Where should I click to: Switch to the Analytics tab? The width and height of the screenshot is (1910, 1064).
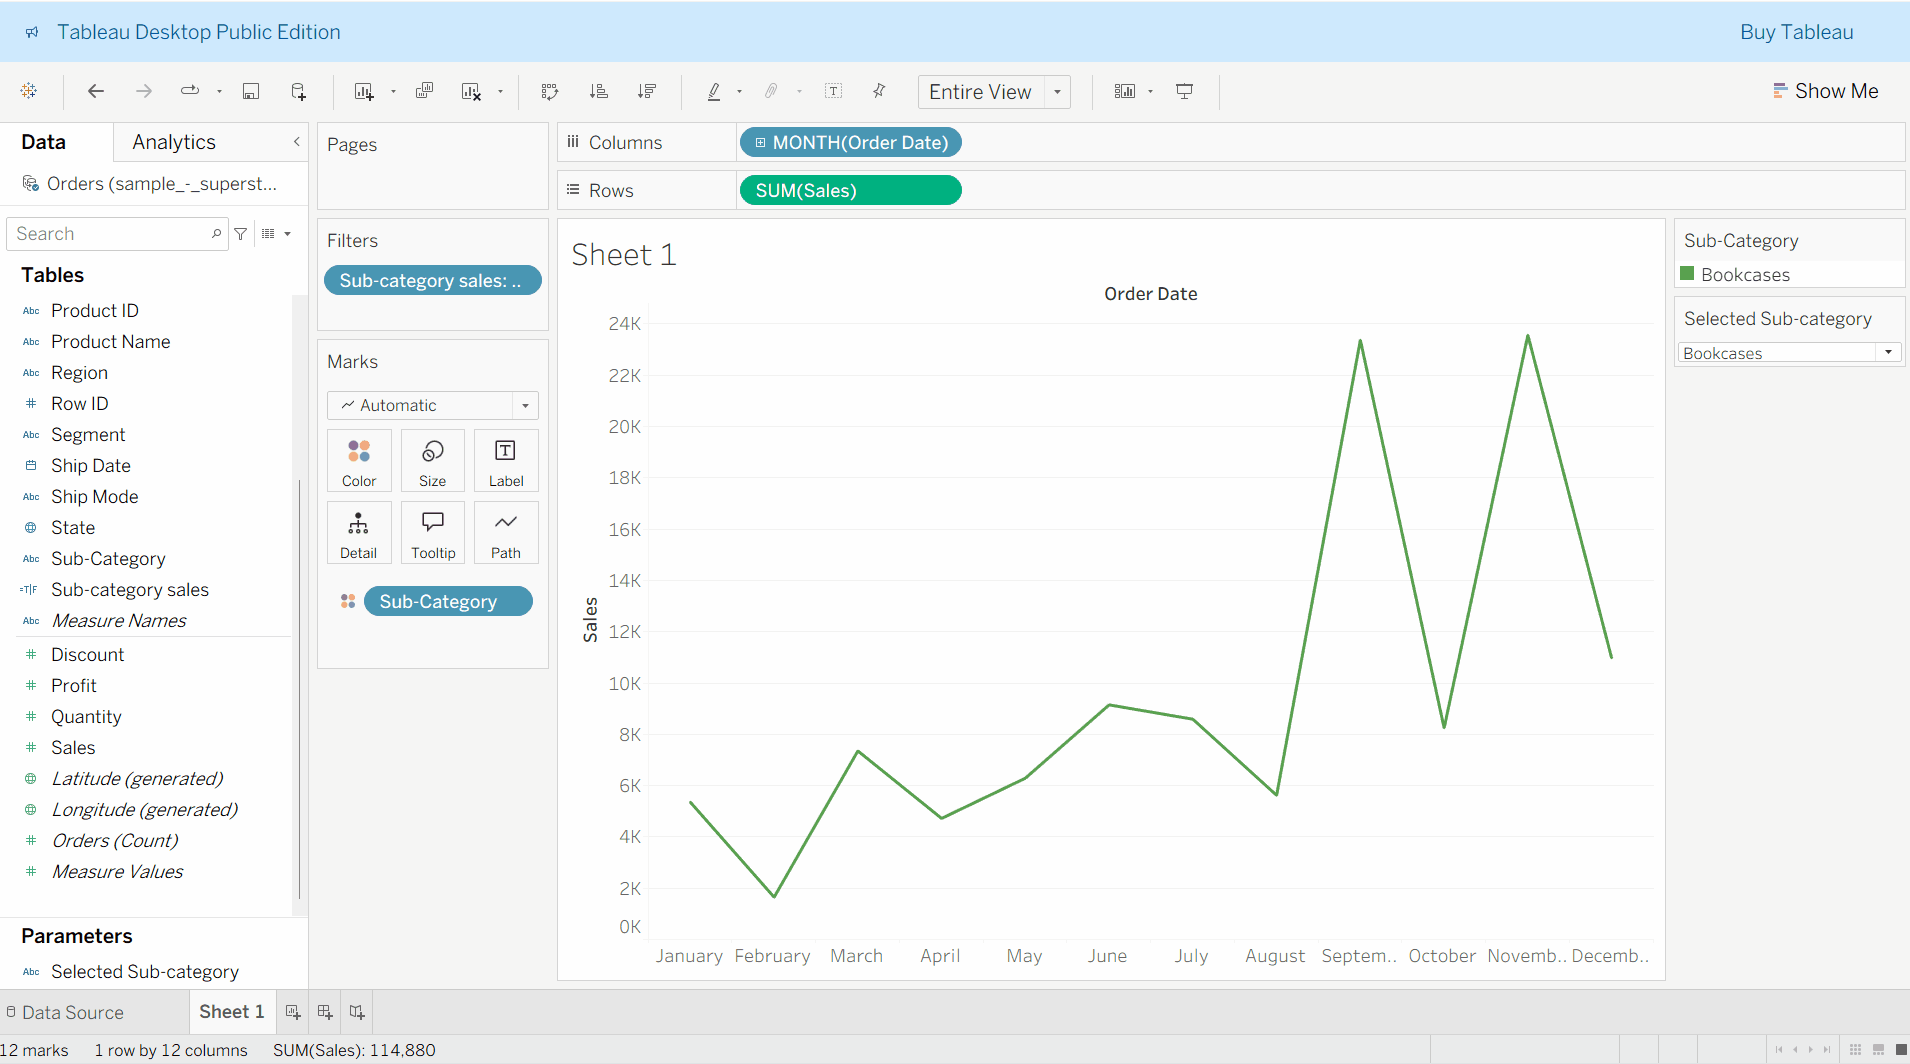click(x=173, y=141)
